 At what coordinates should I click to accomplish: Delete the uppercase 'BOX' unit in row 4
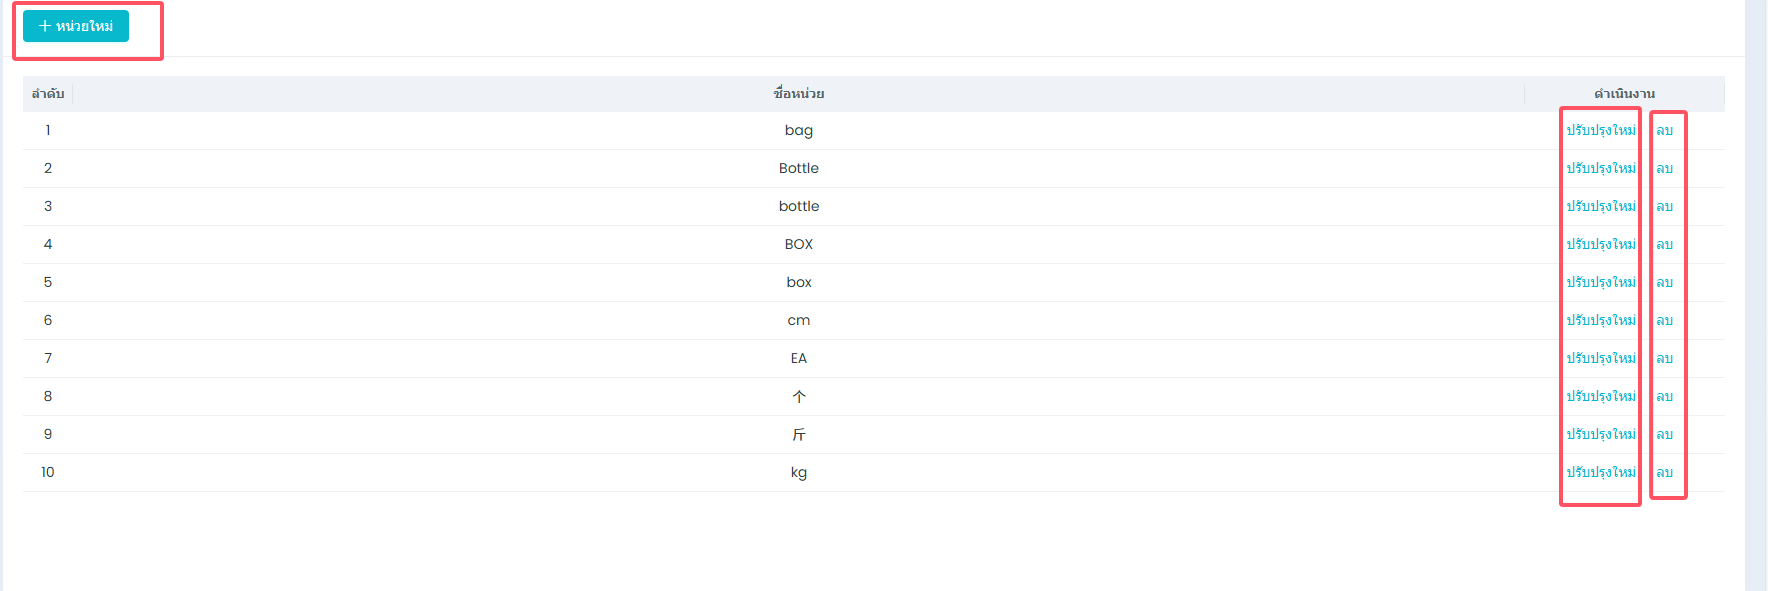(x=1664, y=244)
